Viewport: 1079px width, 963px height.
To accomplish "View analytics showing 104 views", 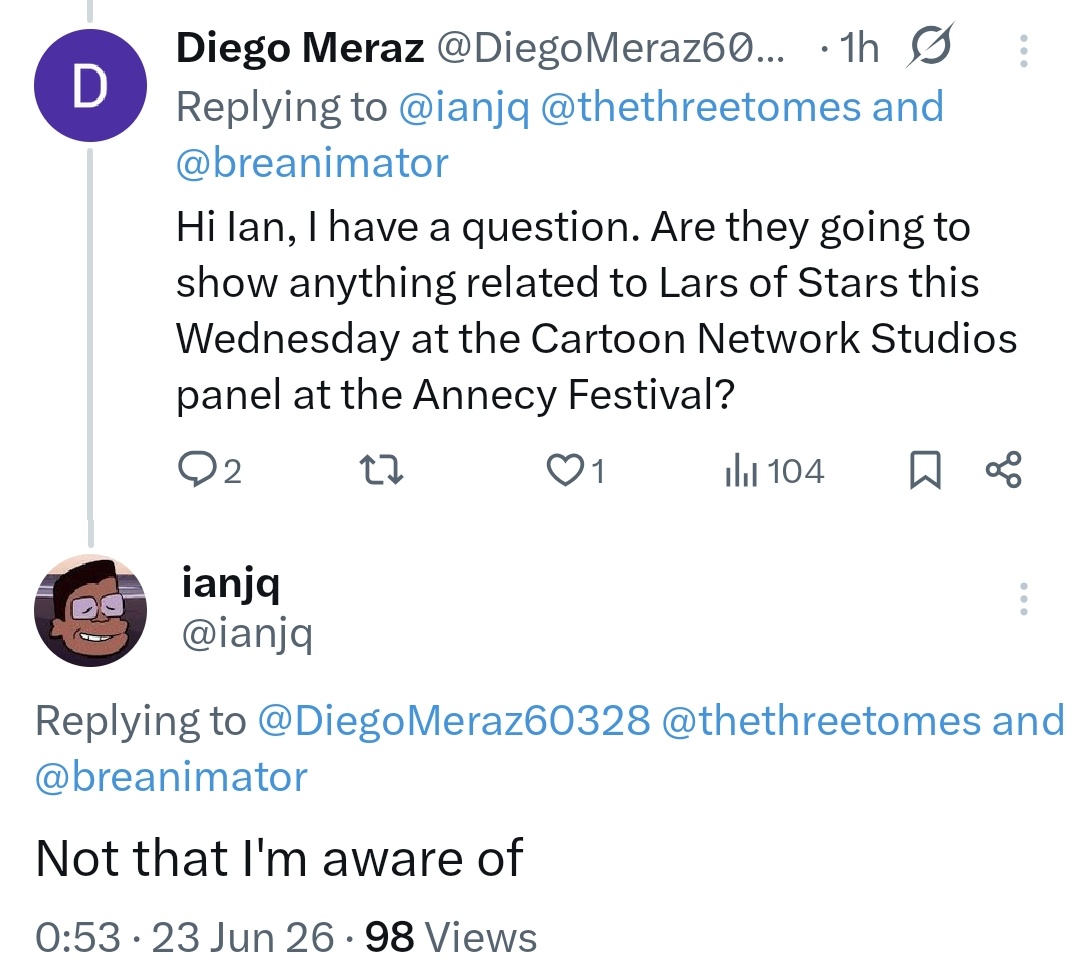I will pyautogui.click(x=774, y=471).
